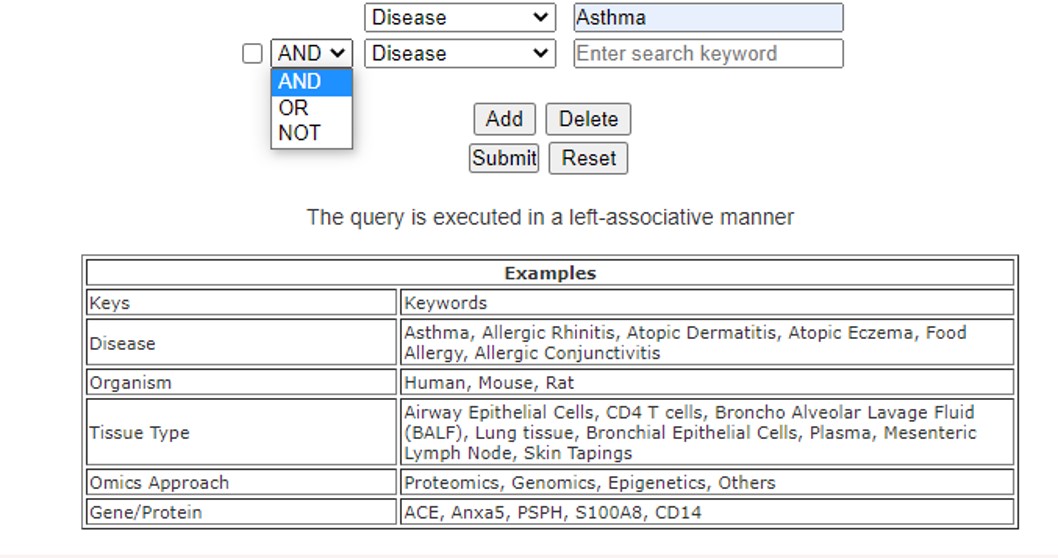
Task: Select the Gene/Protein key cell
Action: (242, 513)
